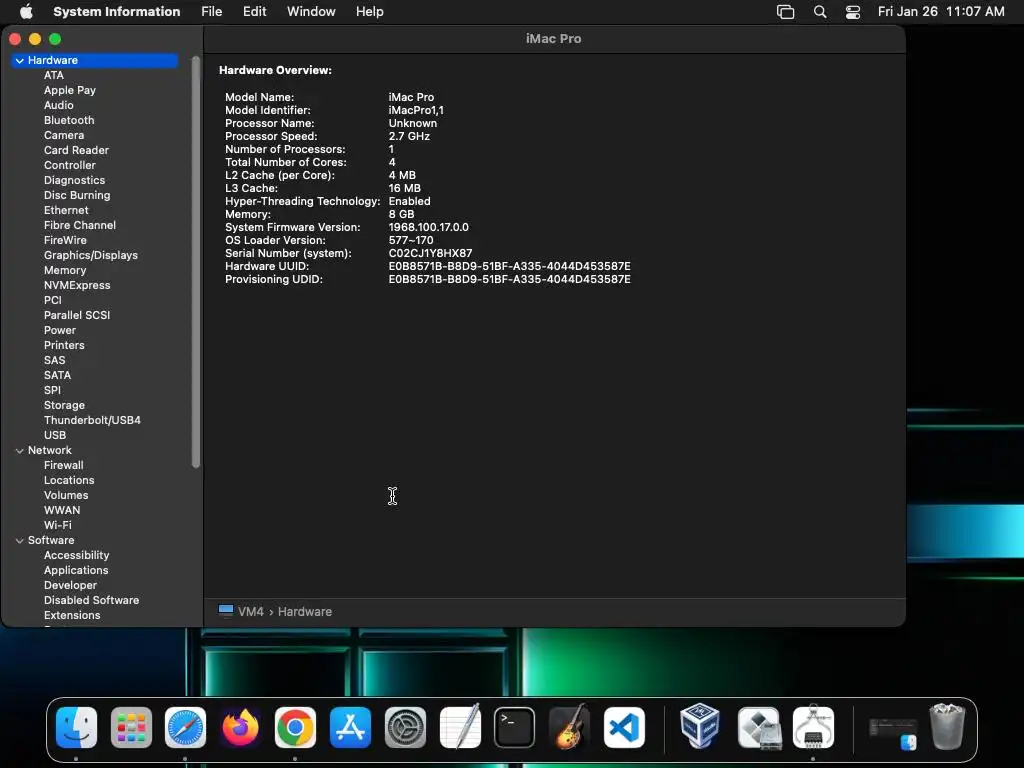
Task: Open the Window menu
Action: point(312,12)
